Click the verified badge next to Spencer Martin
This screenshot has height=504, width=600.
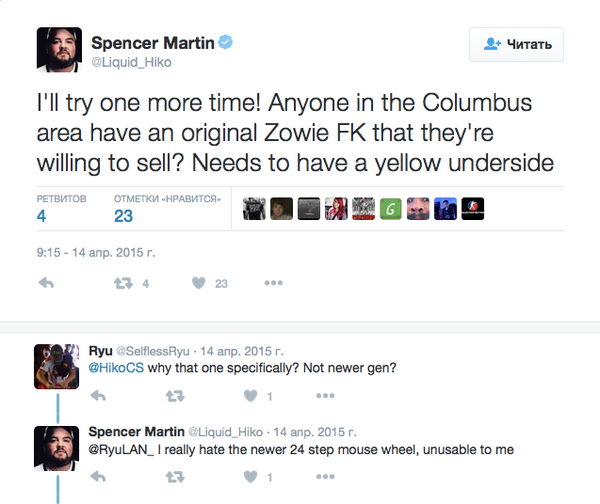point(227,42)
